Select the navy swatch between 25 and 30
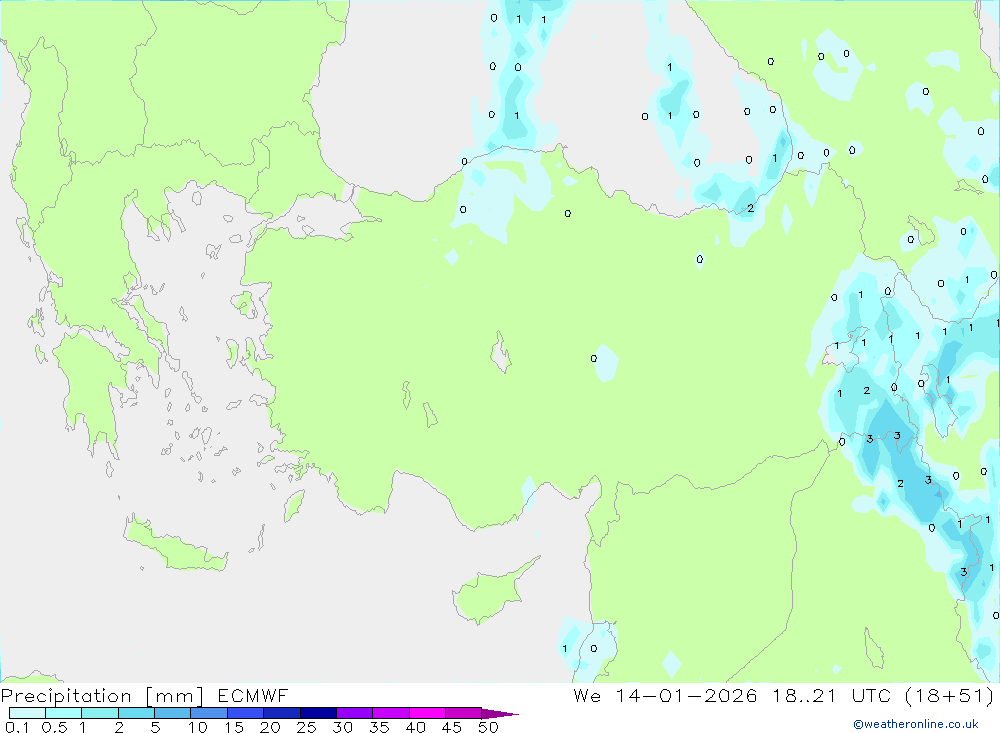Screen dimensions: 1000x733 click(x=318, y=713)
